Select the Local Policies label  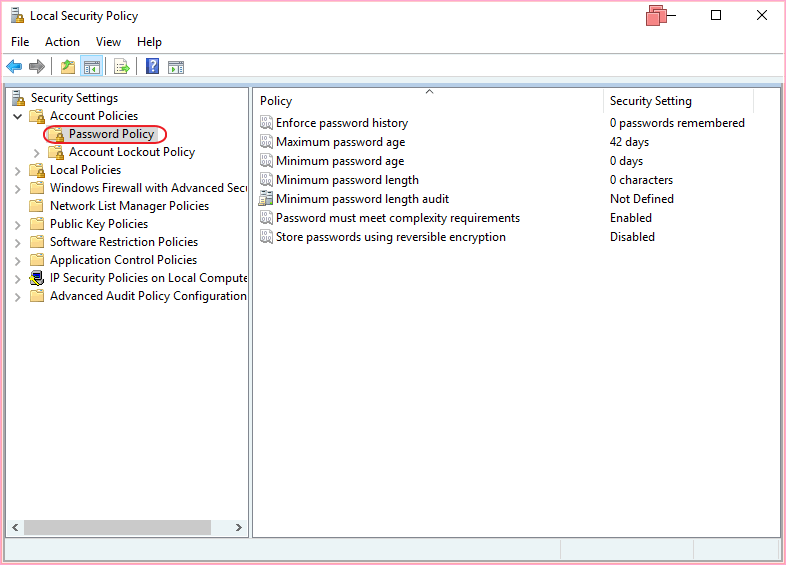[x=85, y=170]
